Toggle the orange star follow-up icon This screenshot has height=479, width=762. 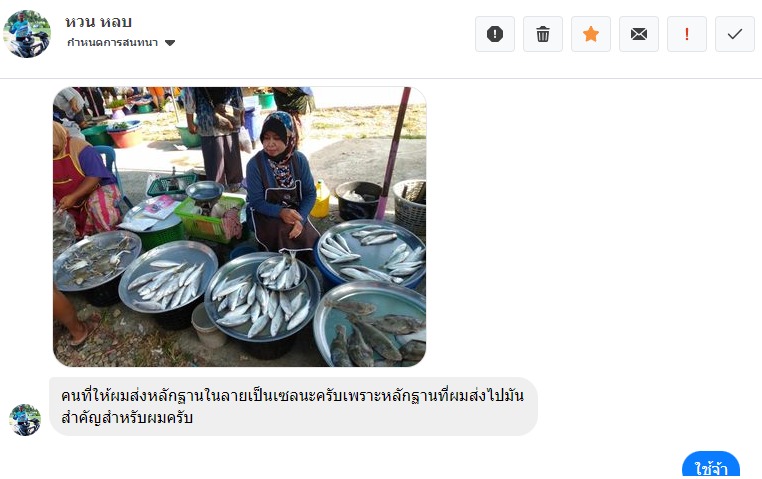coord(591,34)
